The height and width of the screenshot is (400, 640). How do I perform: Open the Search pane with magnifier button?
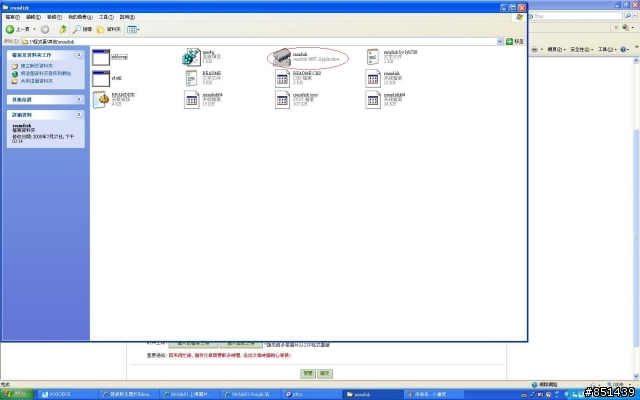[x=82, y=29]
